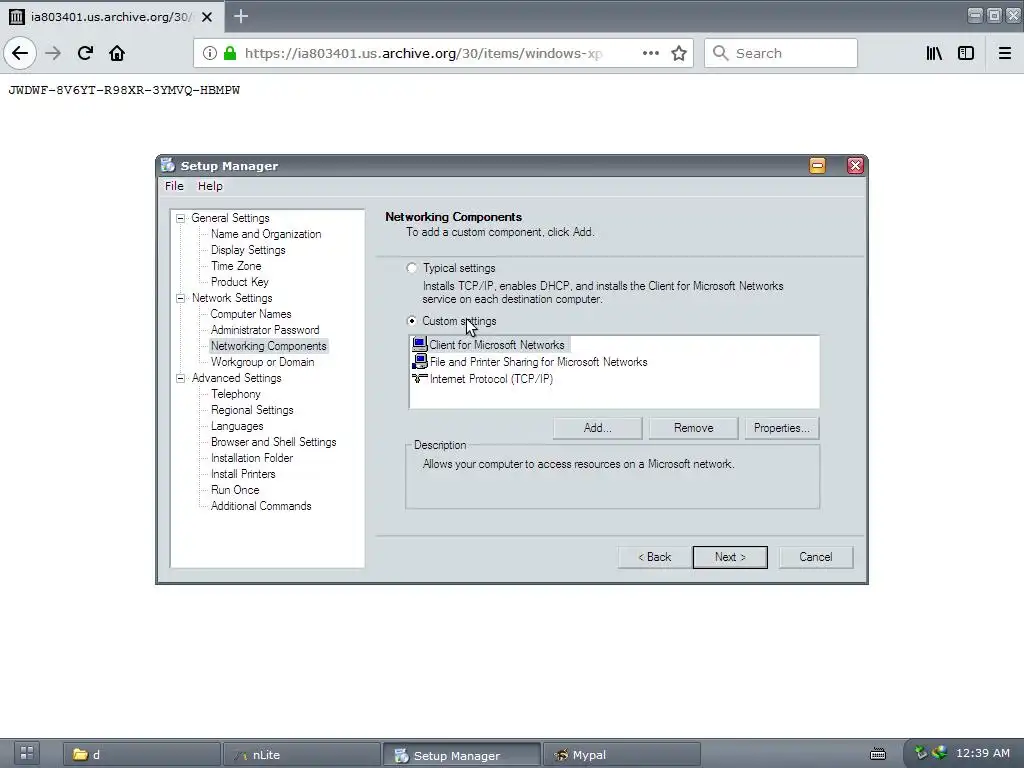The width and height of the screenshot is (1024, 768).
Task: Click the Client for Microsoft Networks icon
Action: click(419, 344)
